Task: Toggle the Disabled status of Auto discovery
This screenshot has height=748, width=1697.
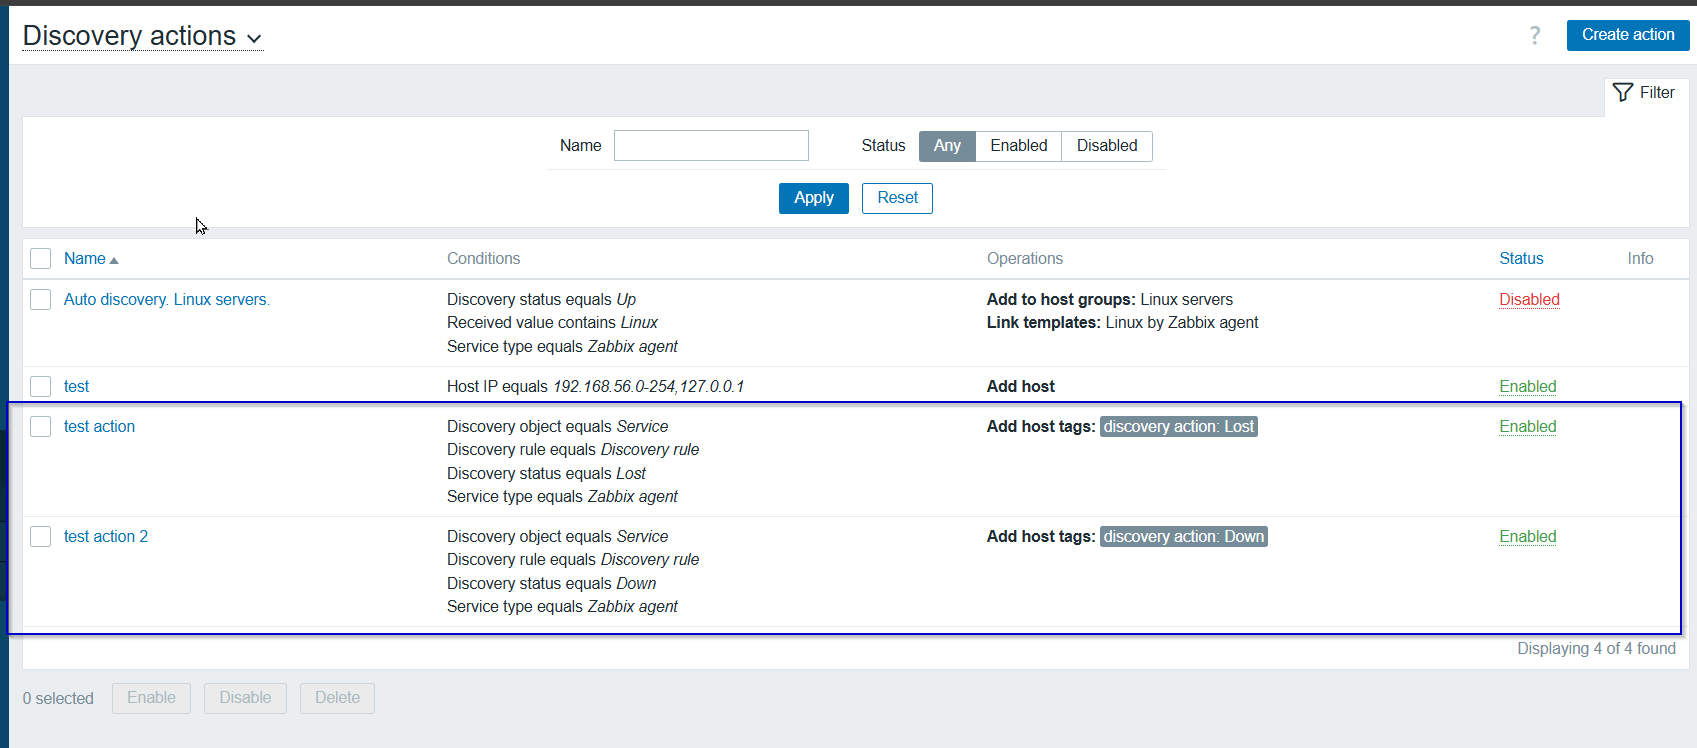Action: (x=1528, y=300)
